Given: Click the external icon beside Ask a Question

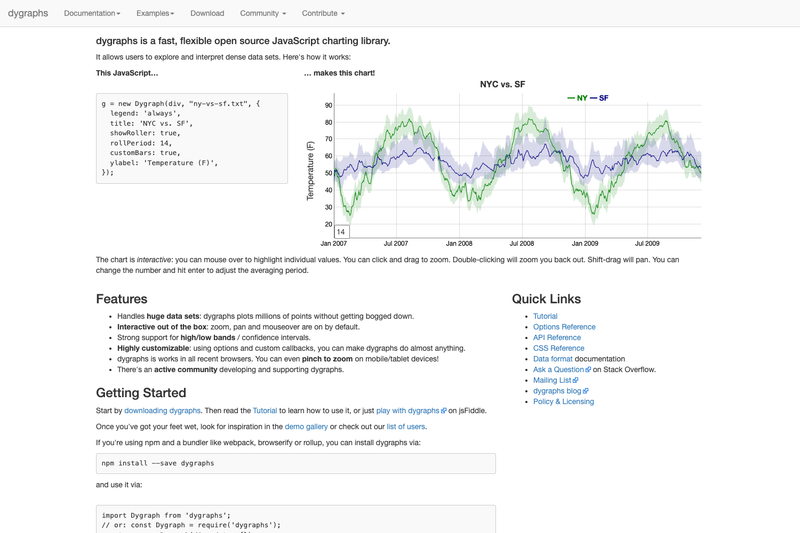Looking at the screenshot, I should 588,370.
